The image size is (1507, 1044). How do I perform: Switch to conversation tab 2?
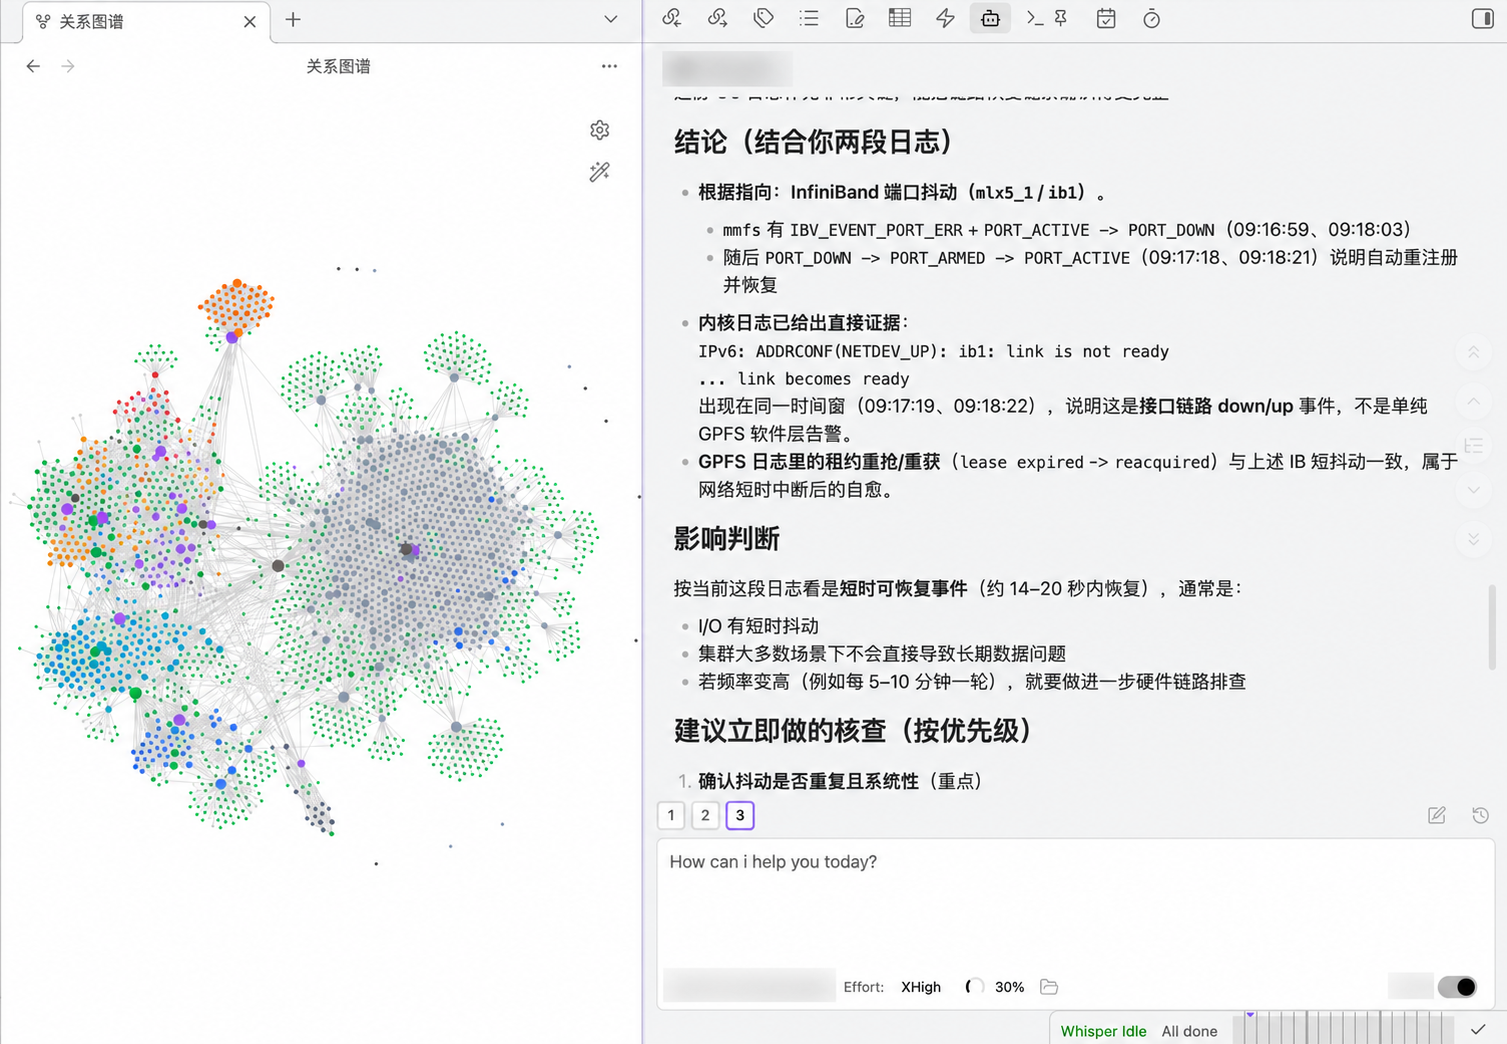click(x=705, y=815)
